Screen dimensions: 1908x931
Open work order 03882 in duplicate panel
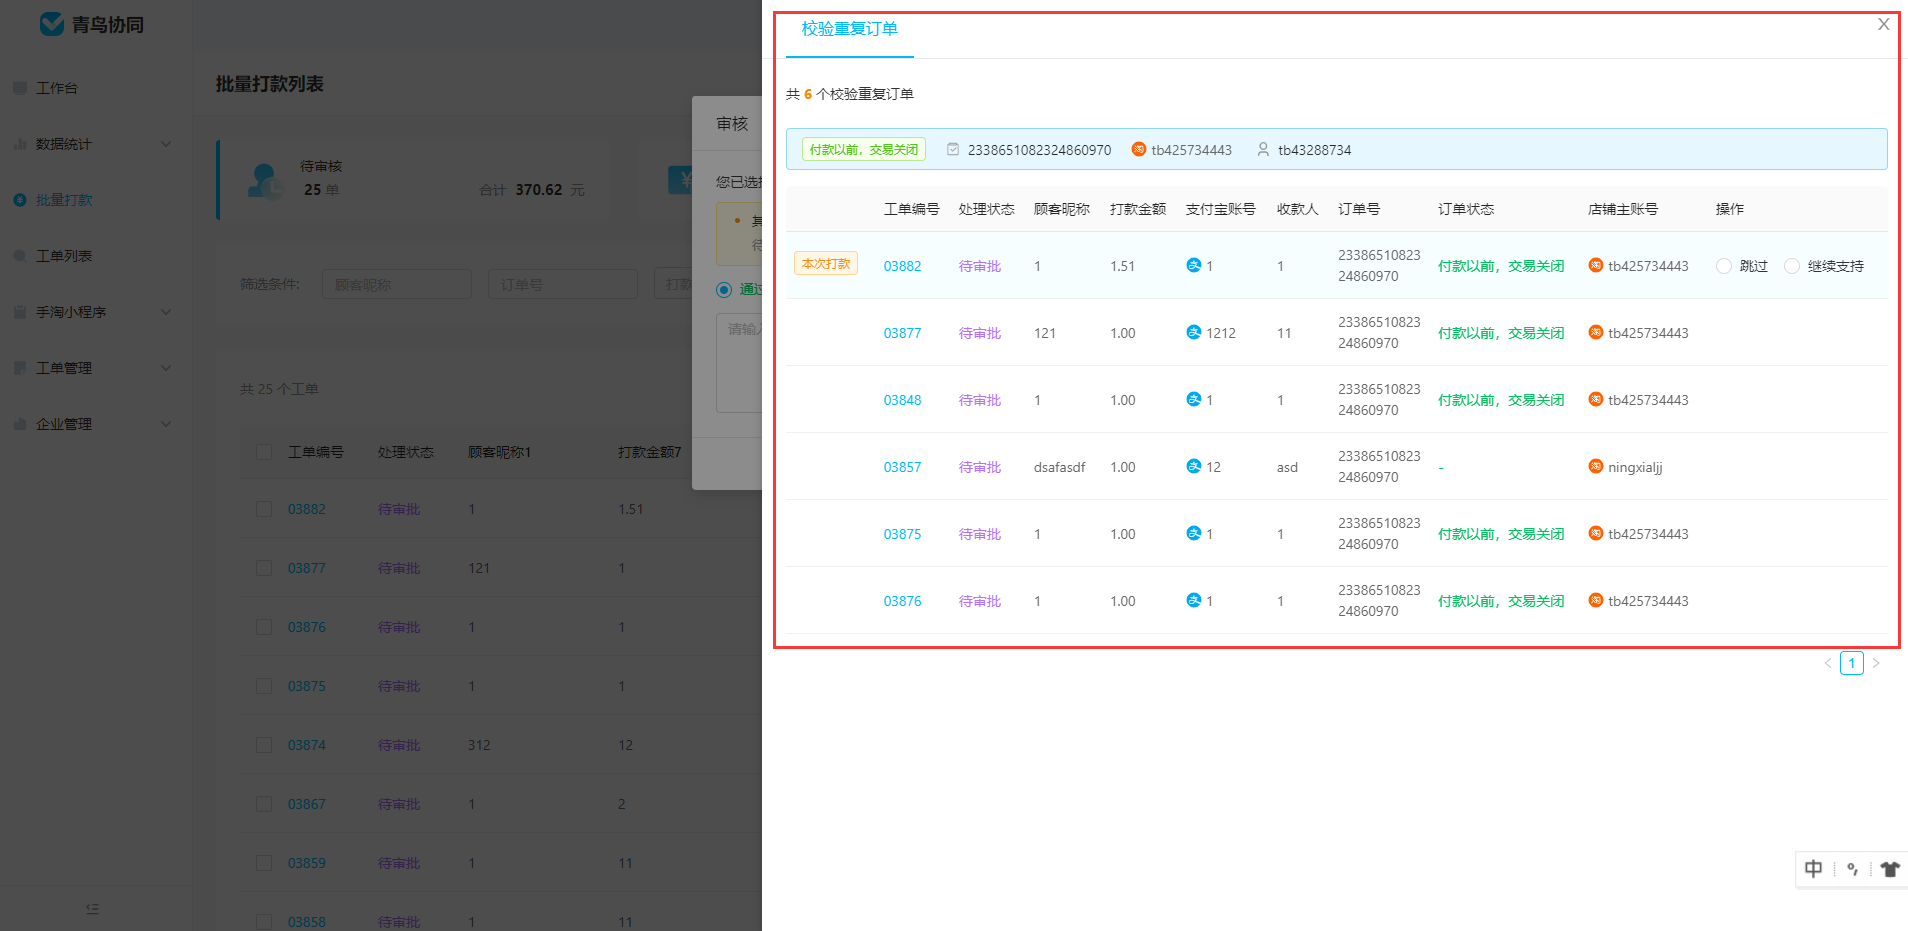(902, 266)
